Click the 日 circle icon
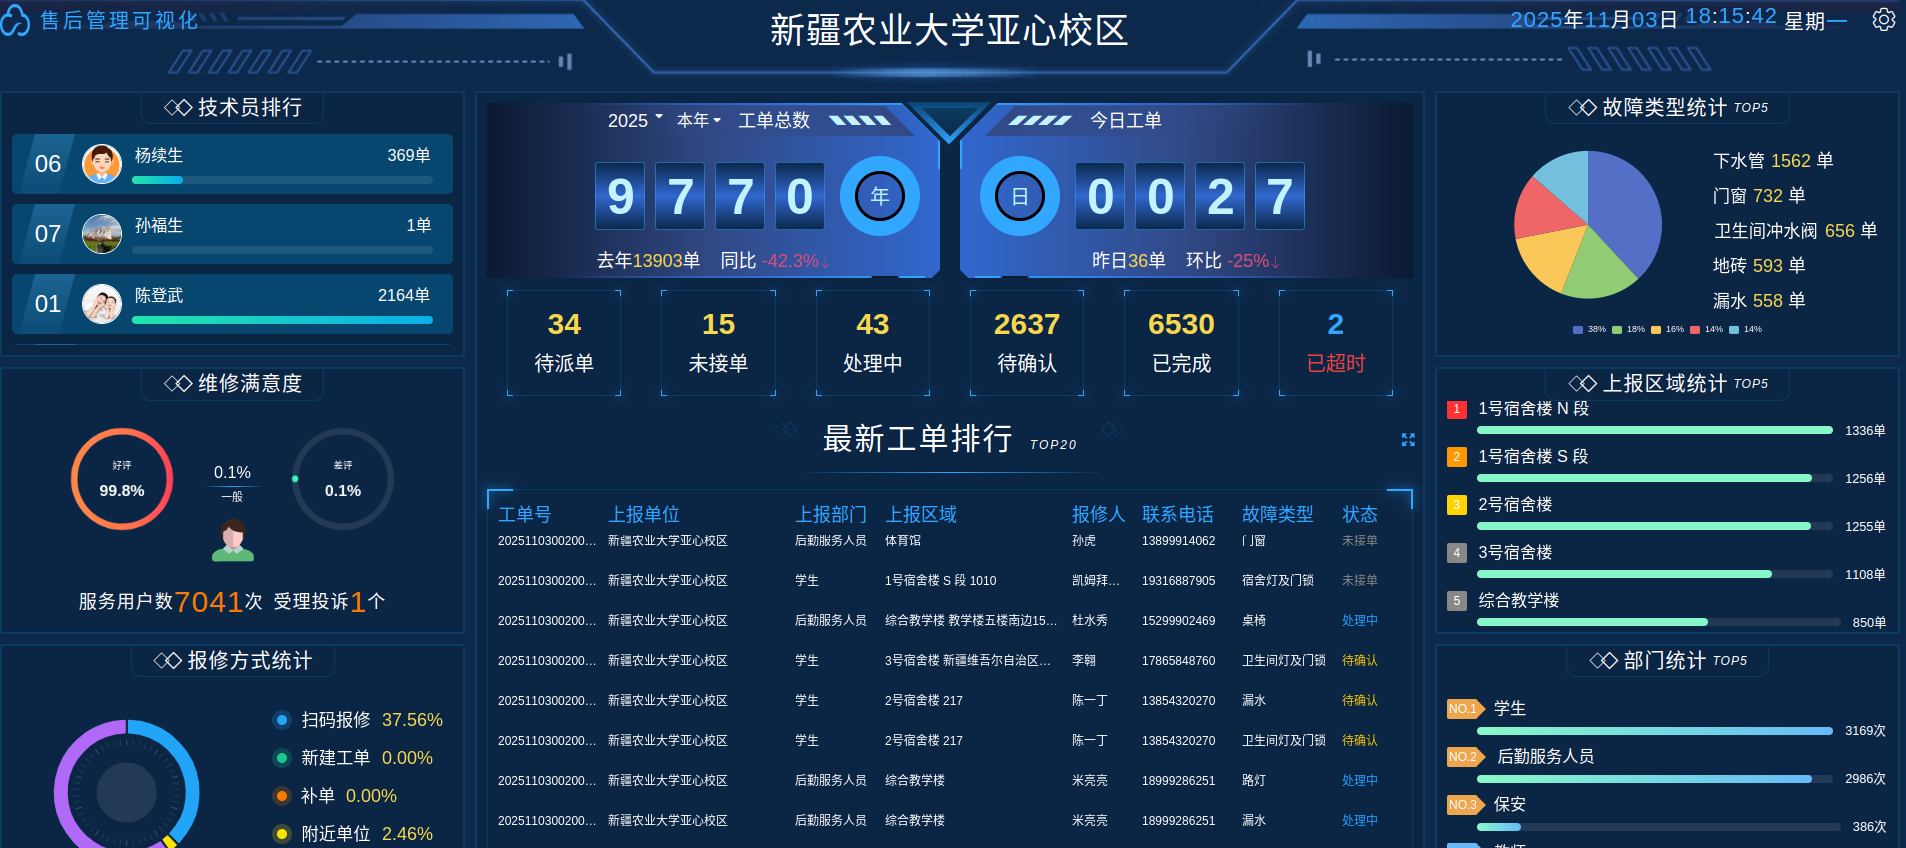Image resolution: width=1906 pixels, height=848 pixels. tap(1019, 196)
